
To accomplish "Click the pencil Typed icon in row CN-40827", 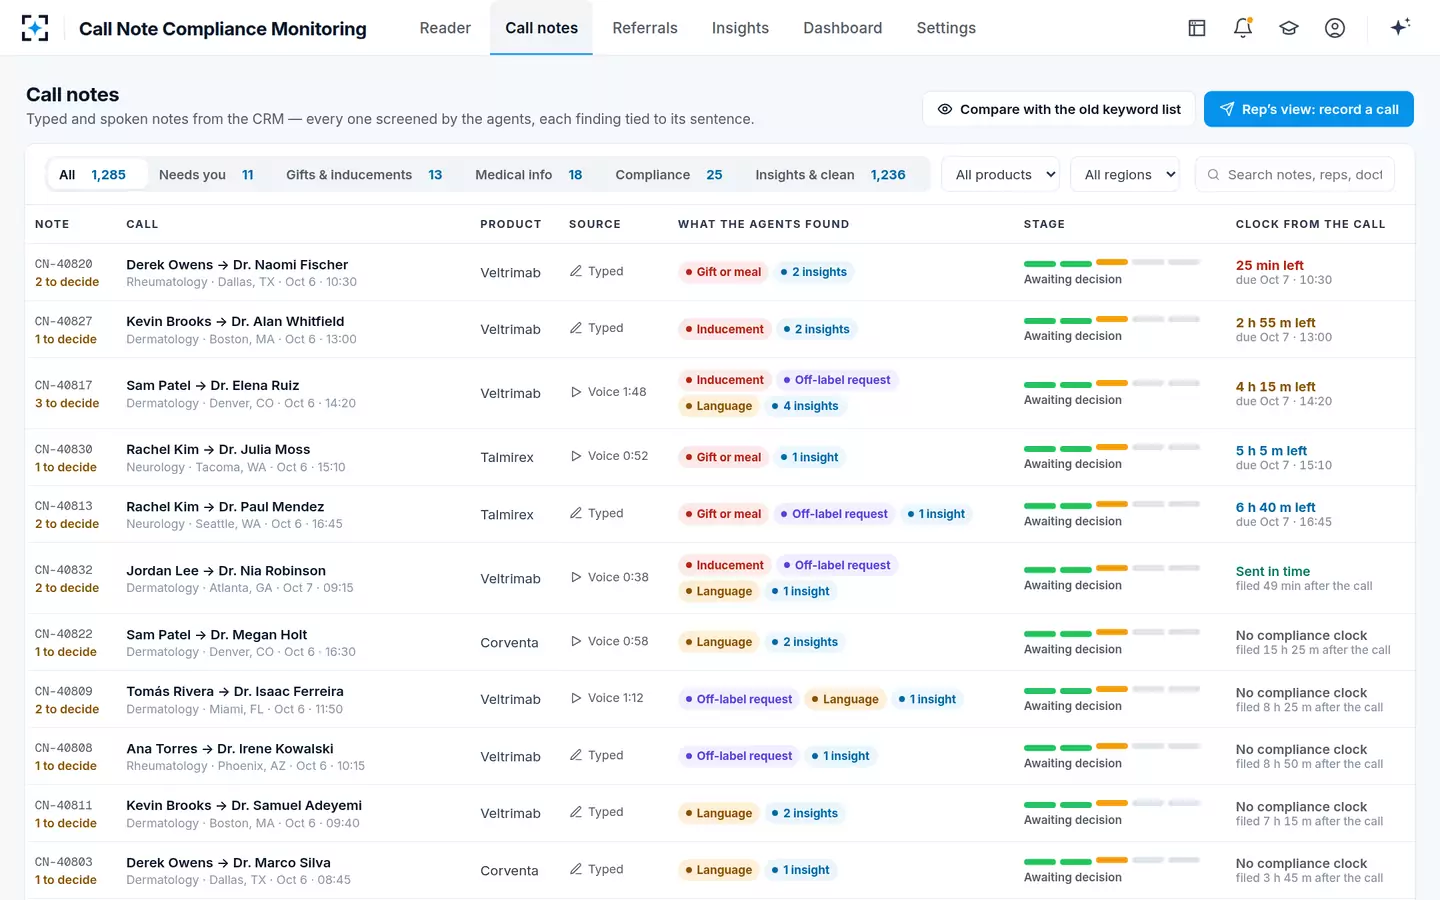I will [576, 328].
